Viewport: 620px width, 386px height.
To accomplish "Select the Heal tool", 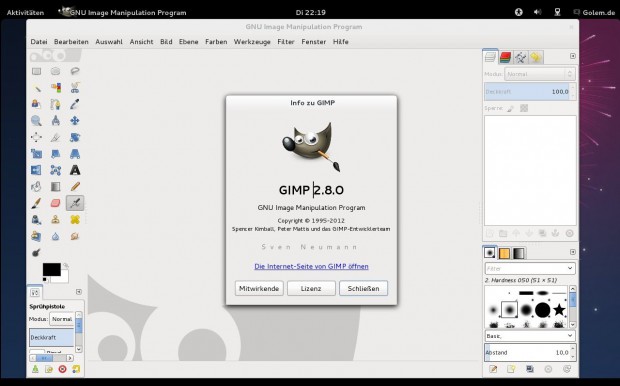I will [75, 219].
